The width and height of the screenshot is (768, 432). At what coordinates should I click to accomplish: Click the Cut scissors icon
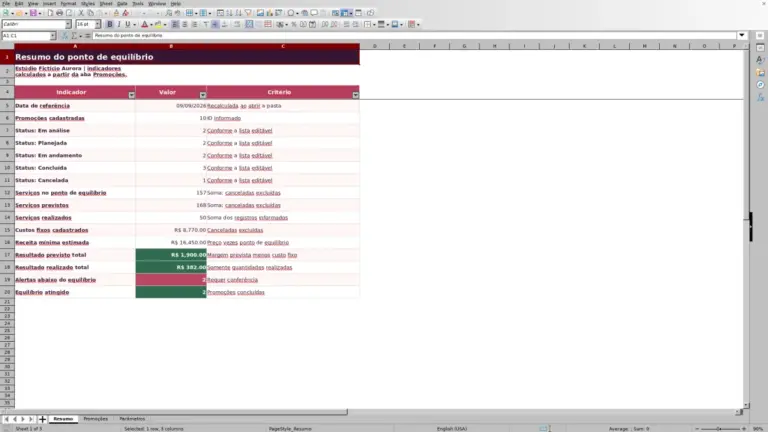click(x=81, y=13)
